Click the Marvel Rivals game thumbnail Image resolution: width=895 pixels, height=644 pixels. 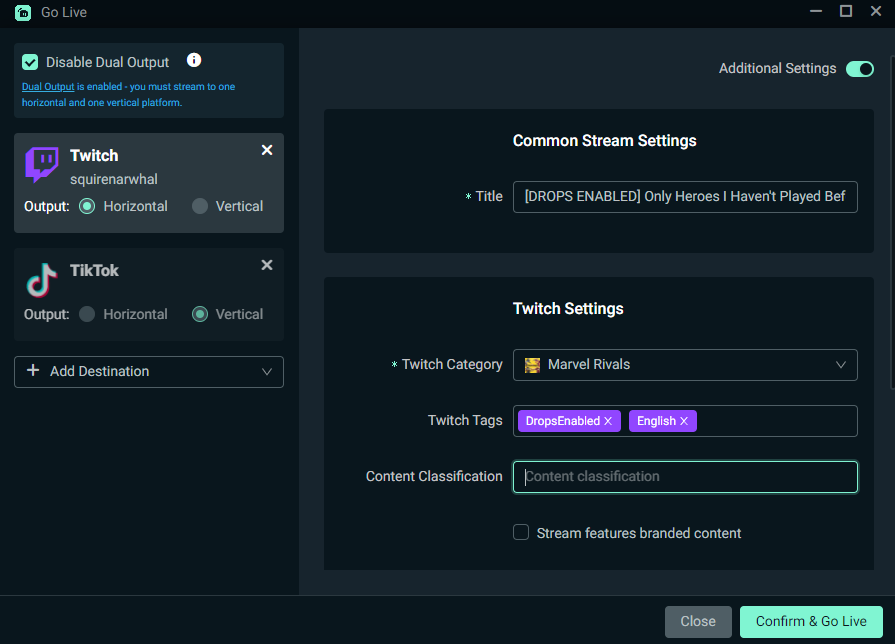pyautogui.click(x=531, y=365)
